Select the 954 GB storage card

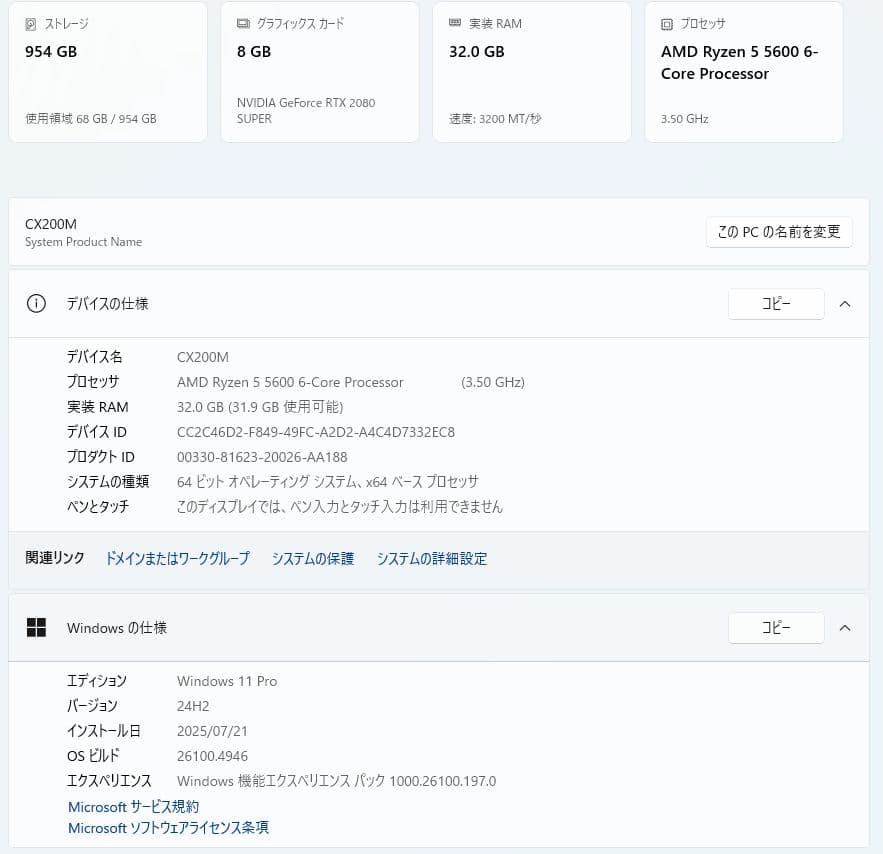107,71
